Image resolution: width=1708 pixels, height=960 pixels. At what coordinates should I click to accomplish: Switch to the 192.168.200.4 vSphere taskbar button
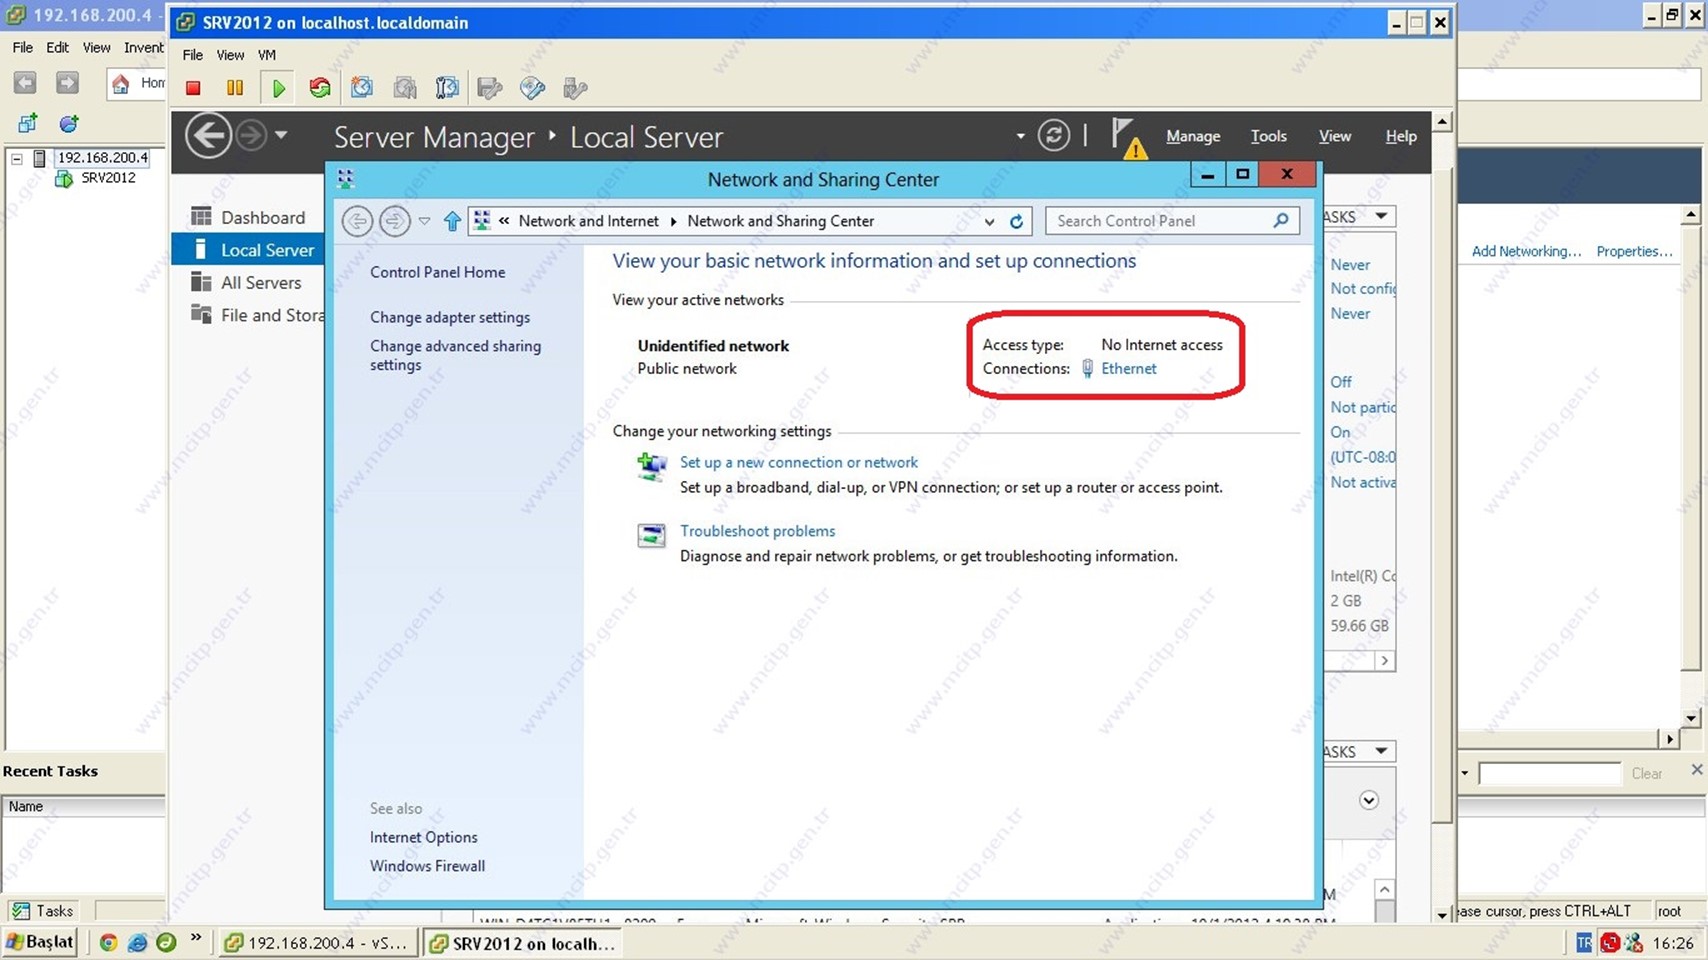pyautogui.click(x=316, y=943)
